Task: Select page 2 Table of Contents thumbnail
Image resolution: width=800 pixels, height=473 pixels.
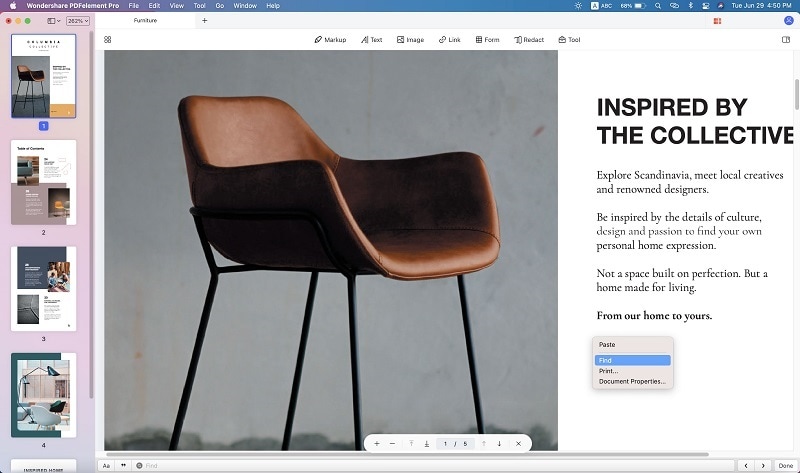Action: [43, 182]
